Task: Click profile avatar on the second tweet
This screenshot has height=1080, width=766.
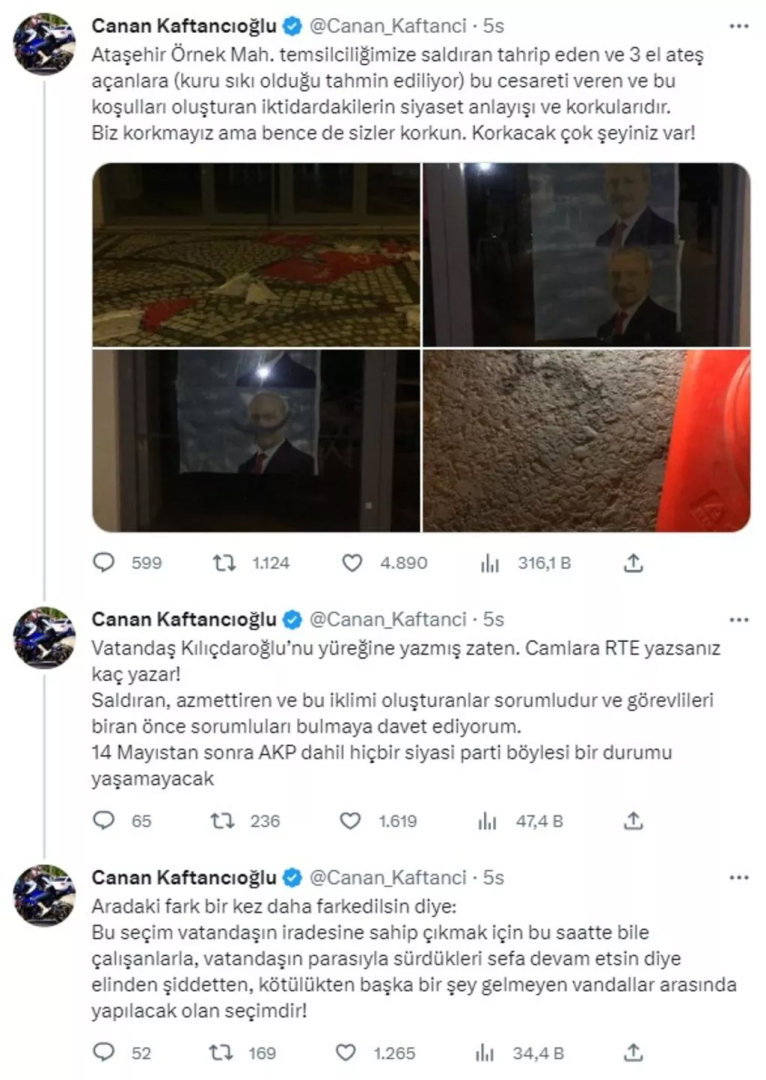Action: tap(44, 637)
